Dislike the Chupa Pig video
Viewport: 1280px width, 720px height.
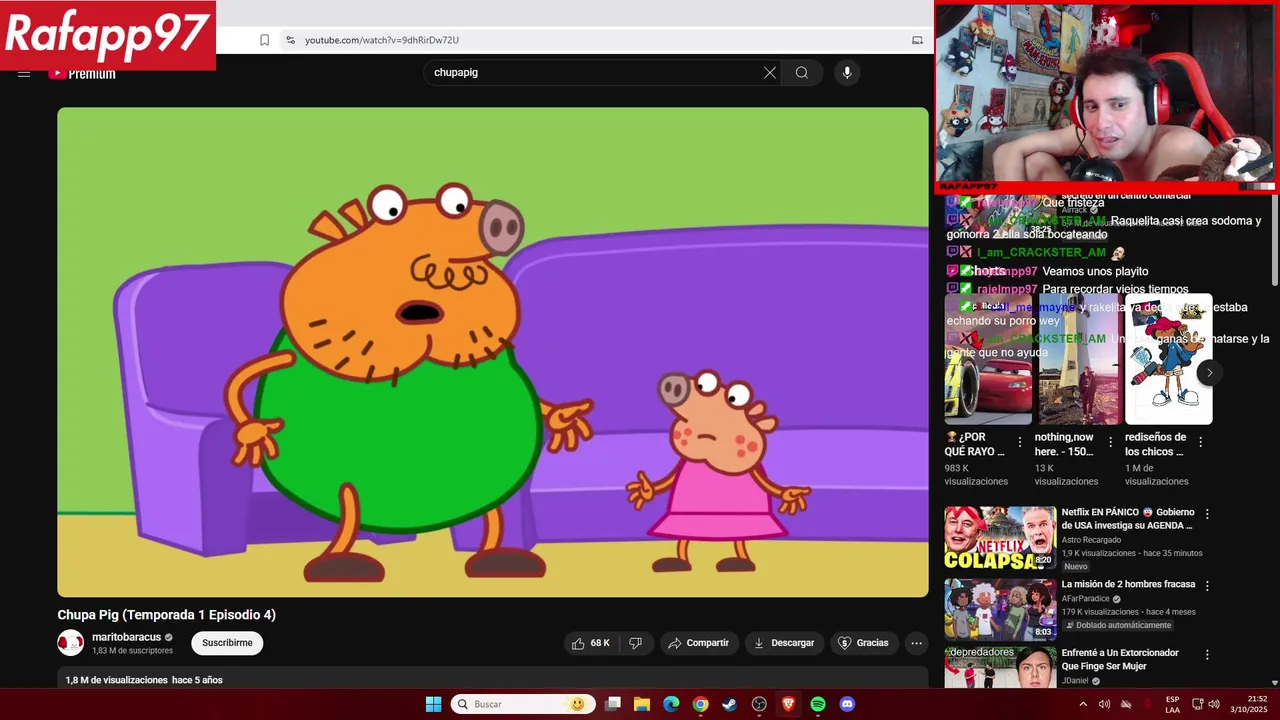[636, 643]
